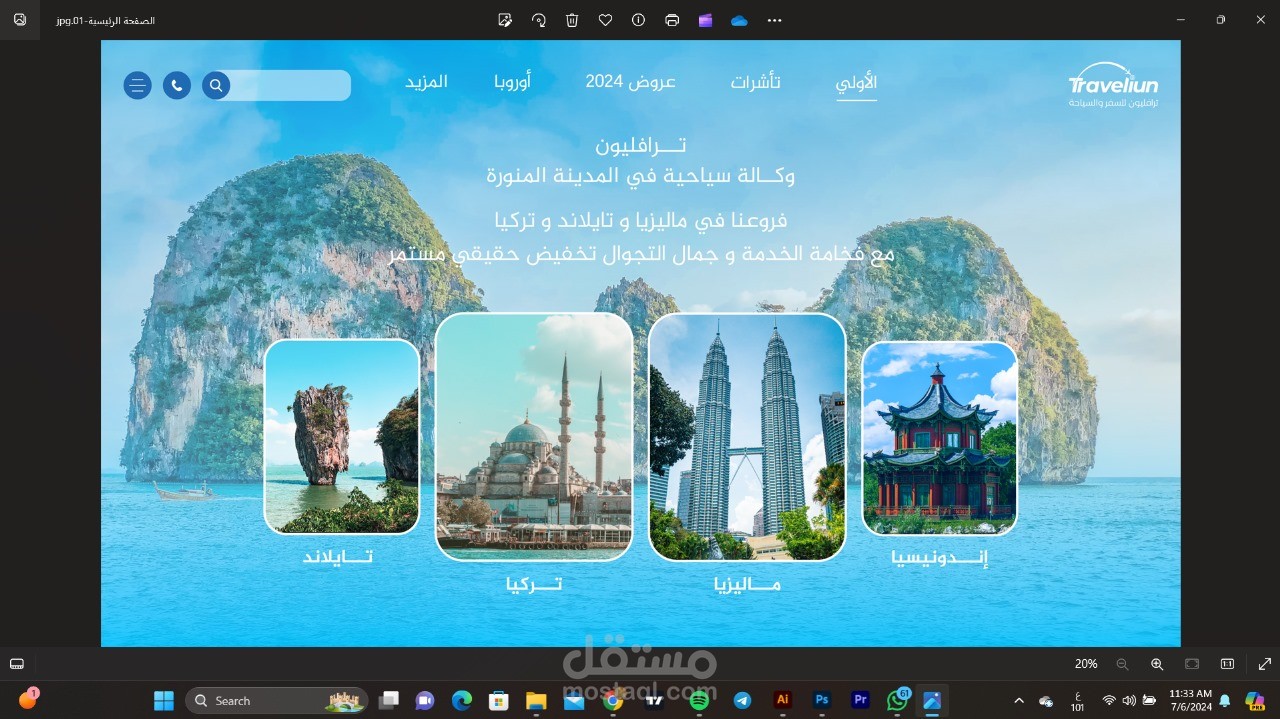Screen dimensions: 1280x719
Task: Click the Traveliun logo in the mockup
Action: tap(1113, 85)
